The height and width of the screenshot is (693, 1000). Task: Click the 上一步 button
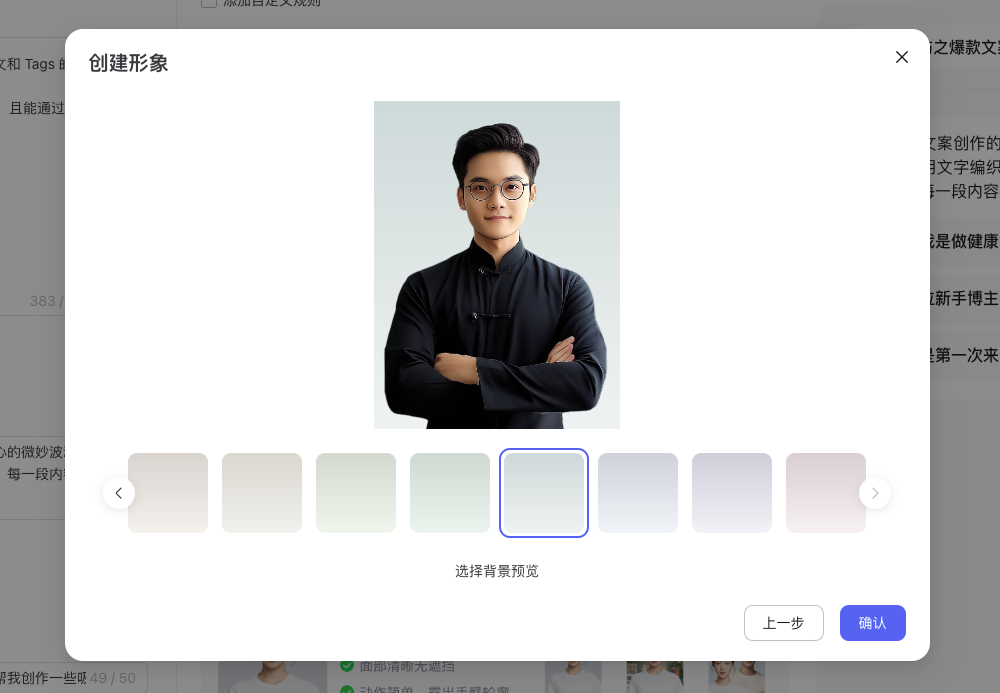click(784, 623)
